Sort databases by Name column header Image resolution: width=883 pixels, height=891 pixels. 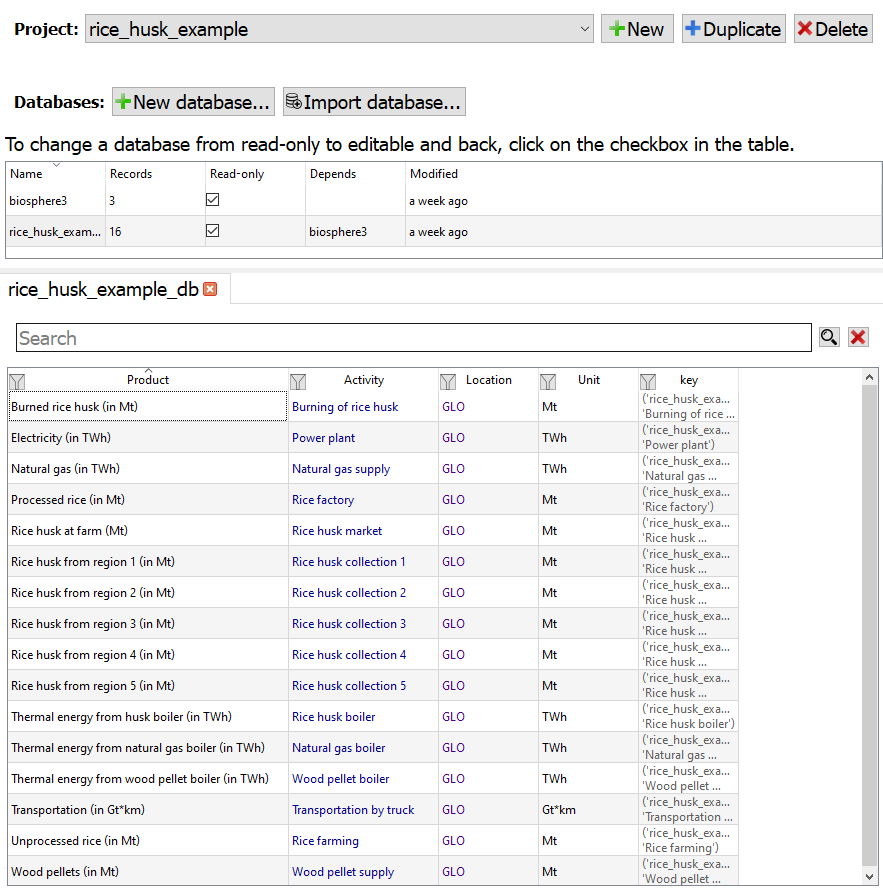26,174
